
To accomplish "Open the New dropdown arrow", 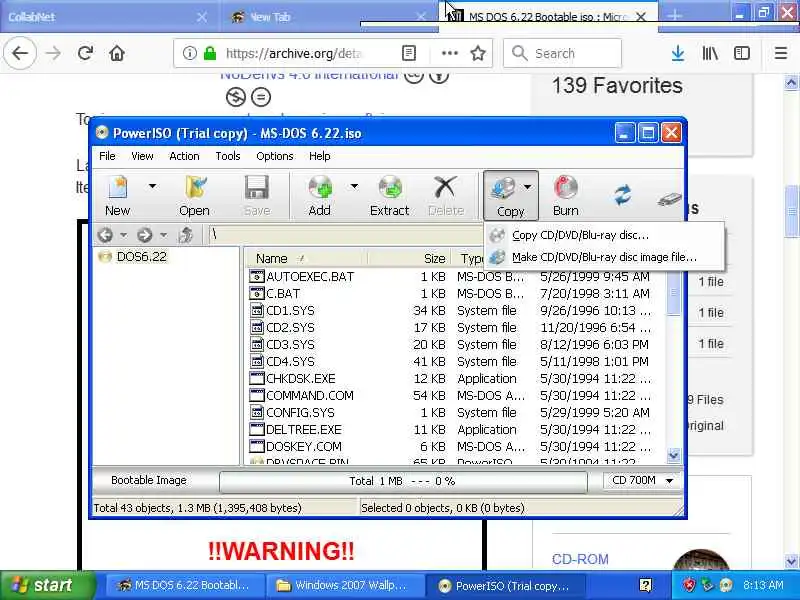I will tap(152, 187).
